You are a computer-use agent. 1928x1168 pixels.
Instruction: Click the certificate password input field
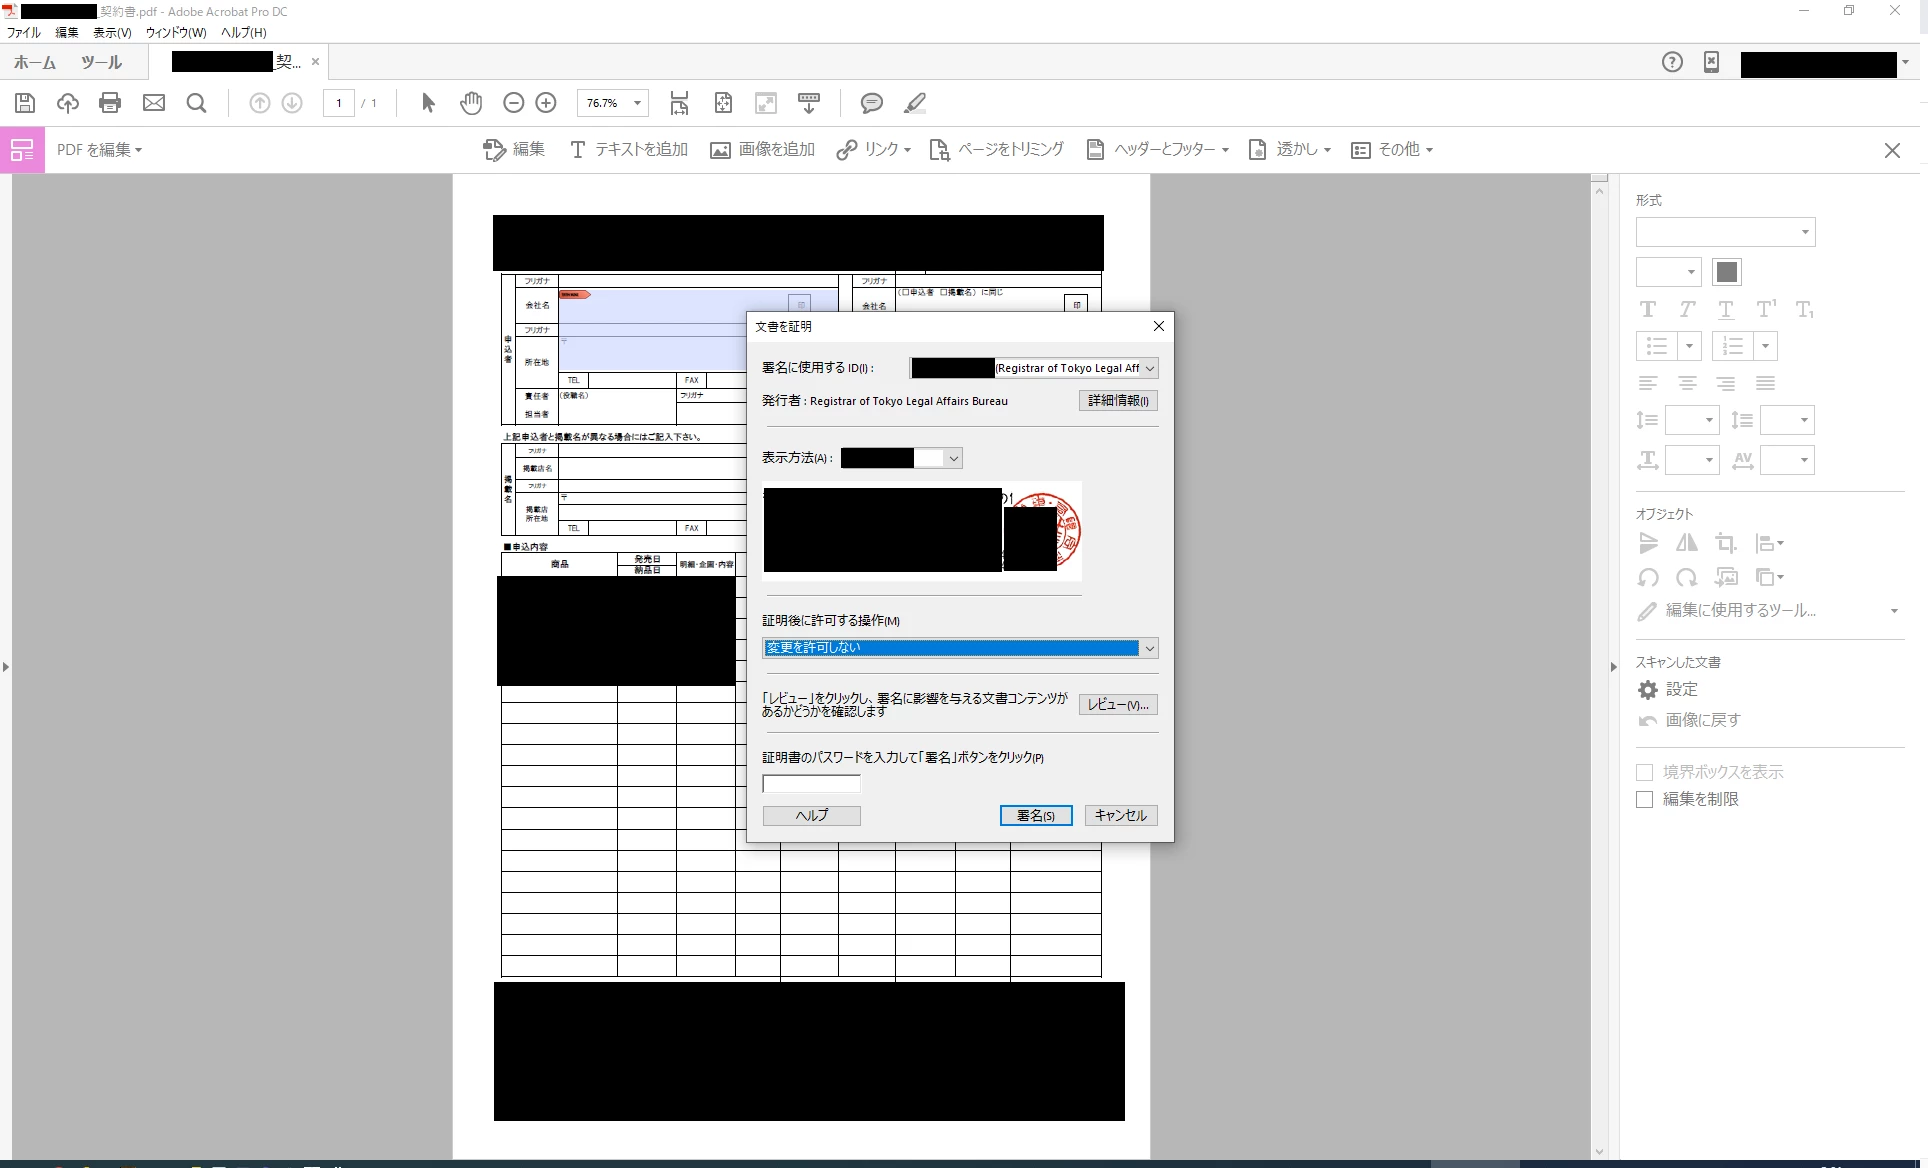pos(811,783)
